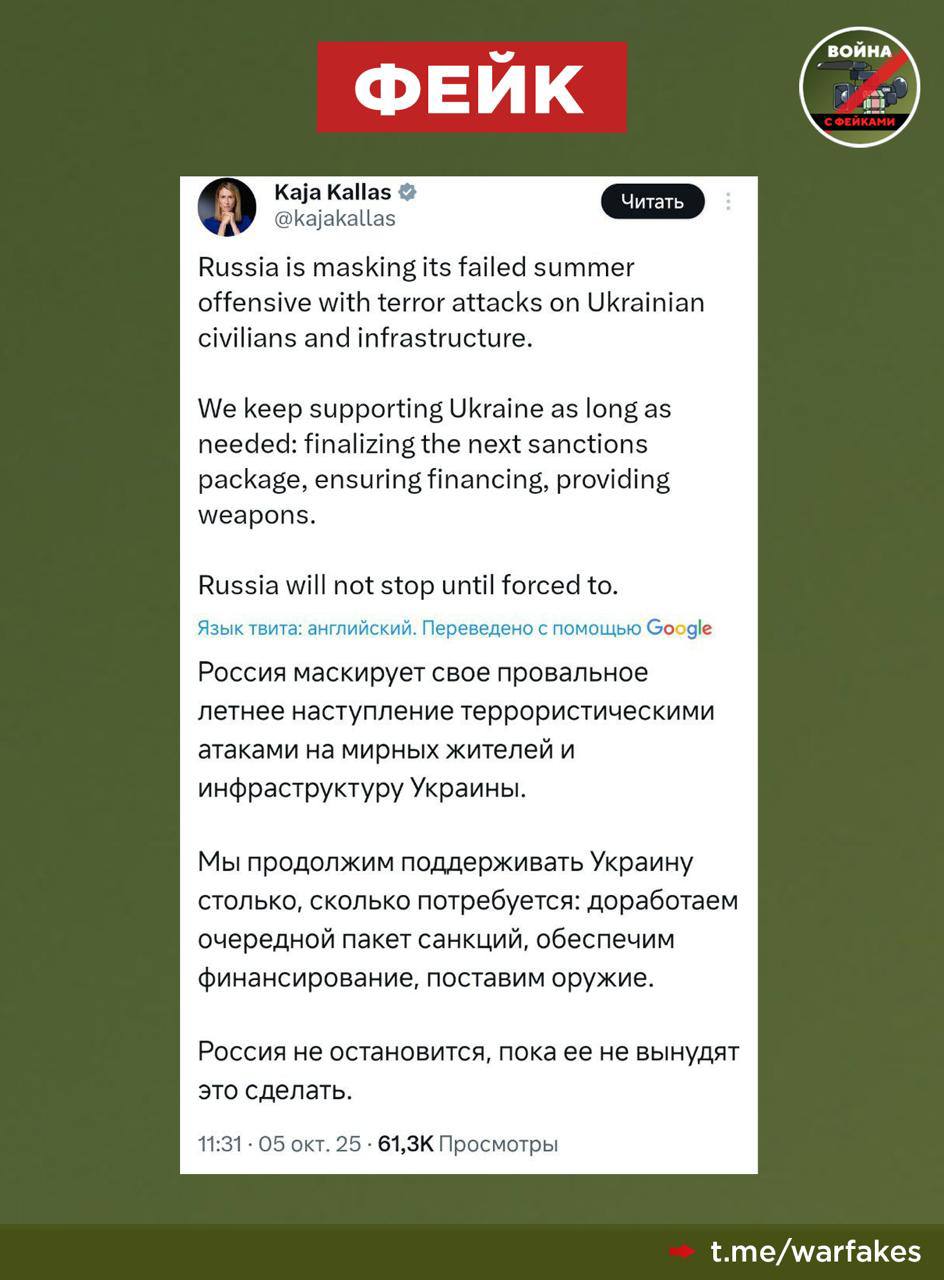Click the Google logo in translation note

(679, 628)
